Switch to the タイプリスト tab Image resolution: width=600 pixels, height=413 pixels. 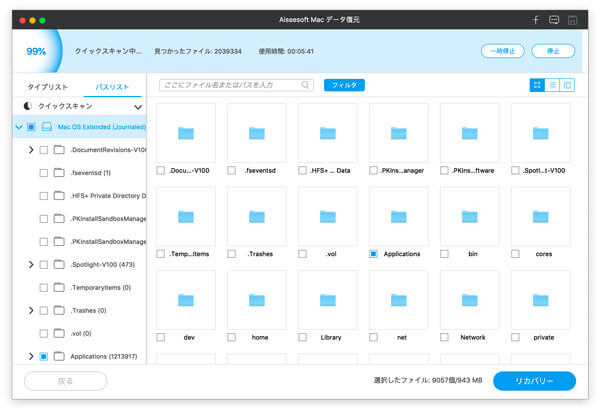click(48, 87)
